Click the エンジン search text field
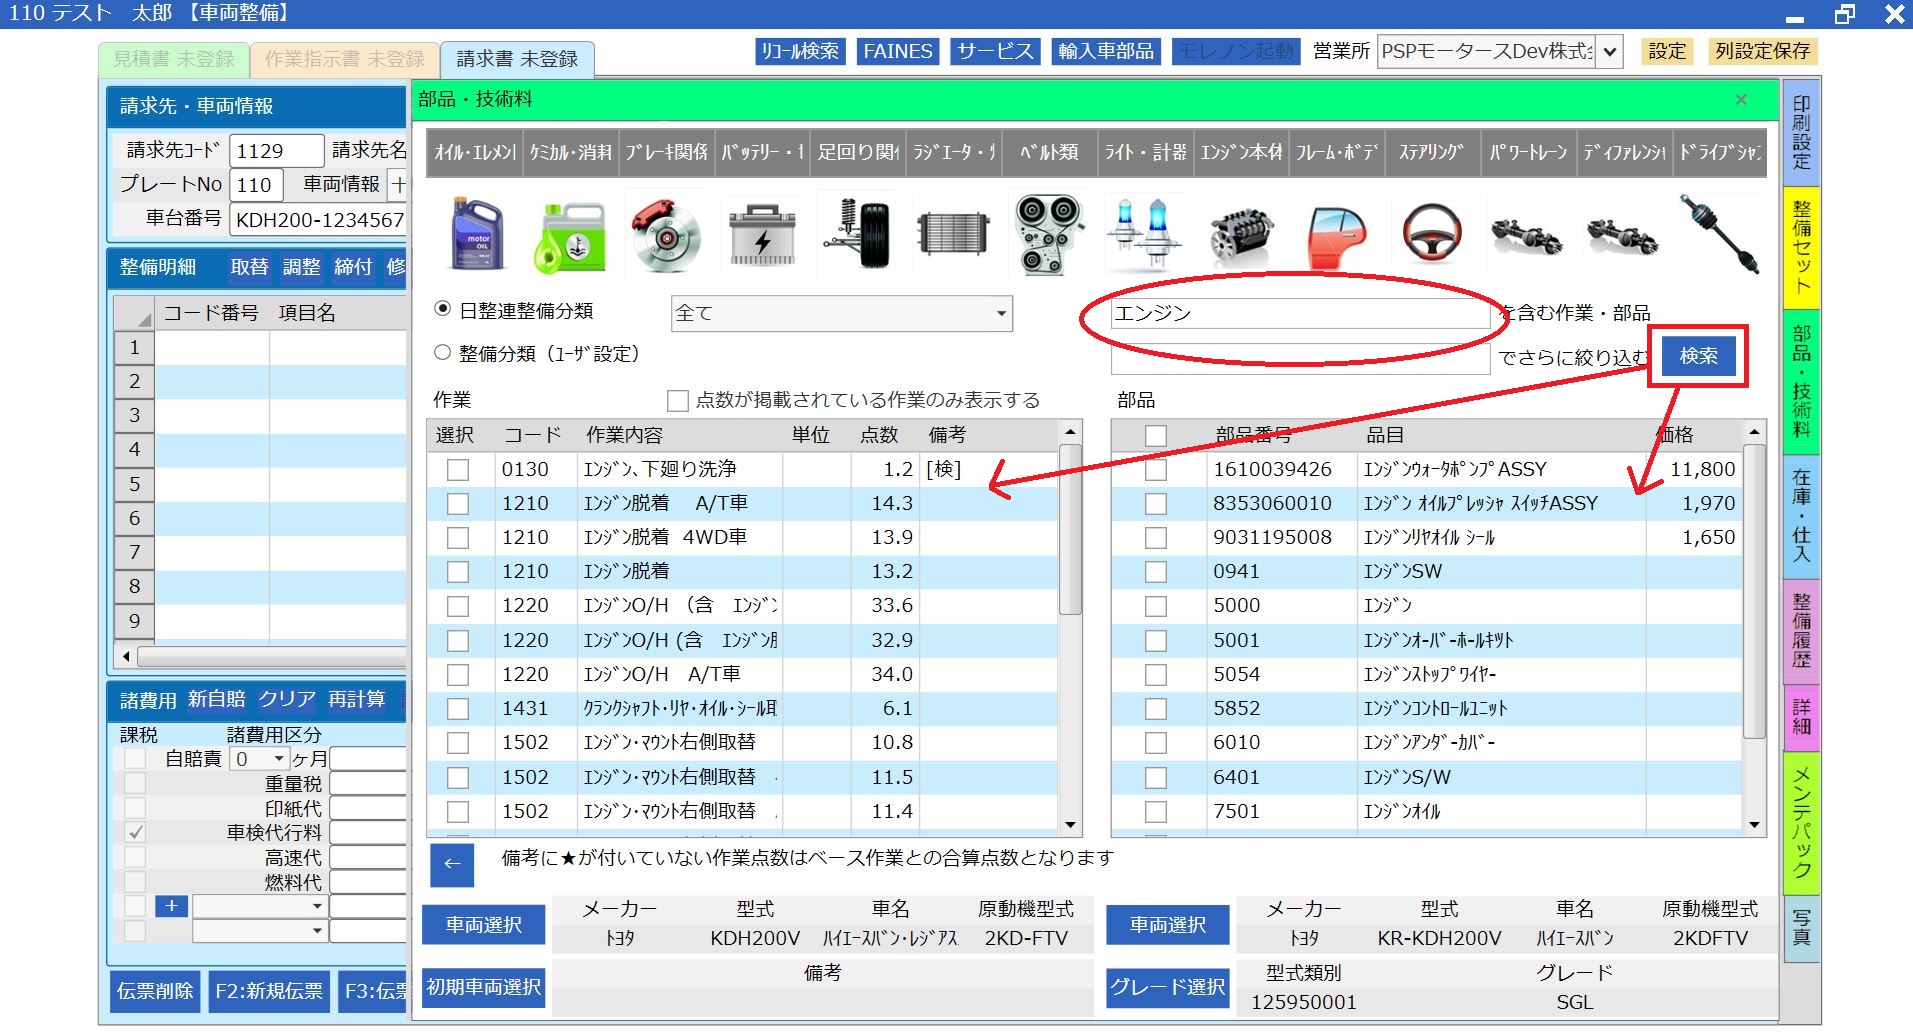The width and height of the screenshot is (1913, 1035). [x=1300, y=314]
